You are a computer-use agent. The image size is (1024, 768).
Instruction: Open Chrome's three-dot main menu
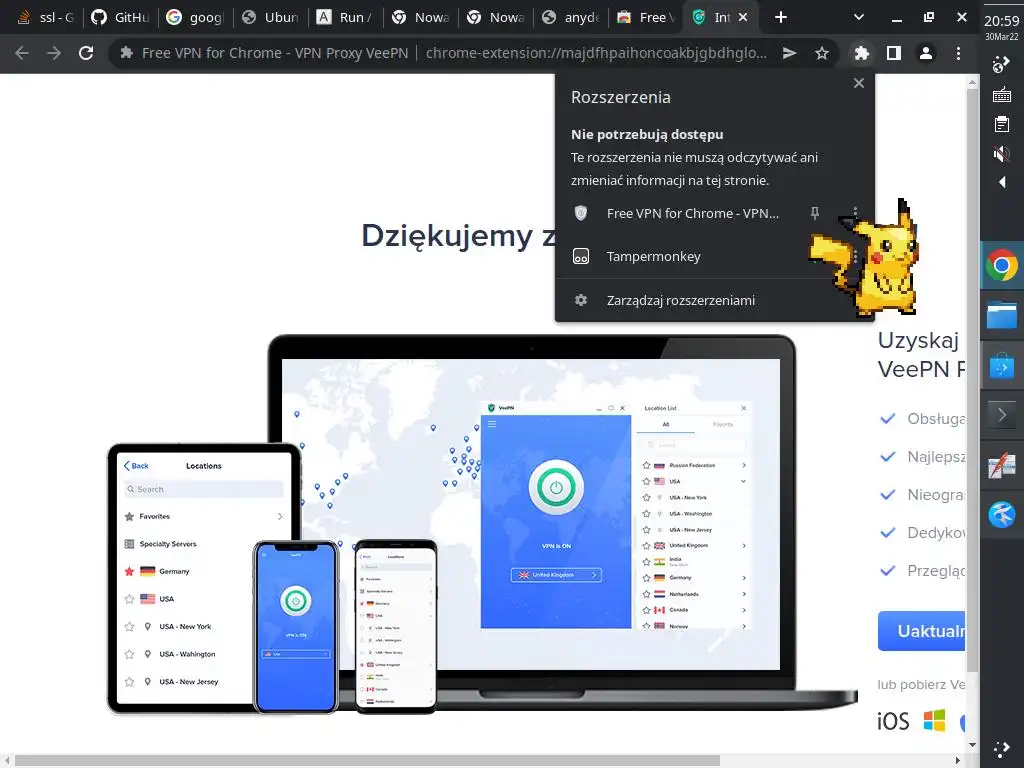pyautogui.click(x=958, y=53)
